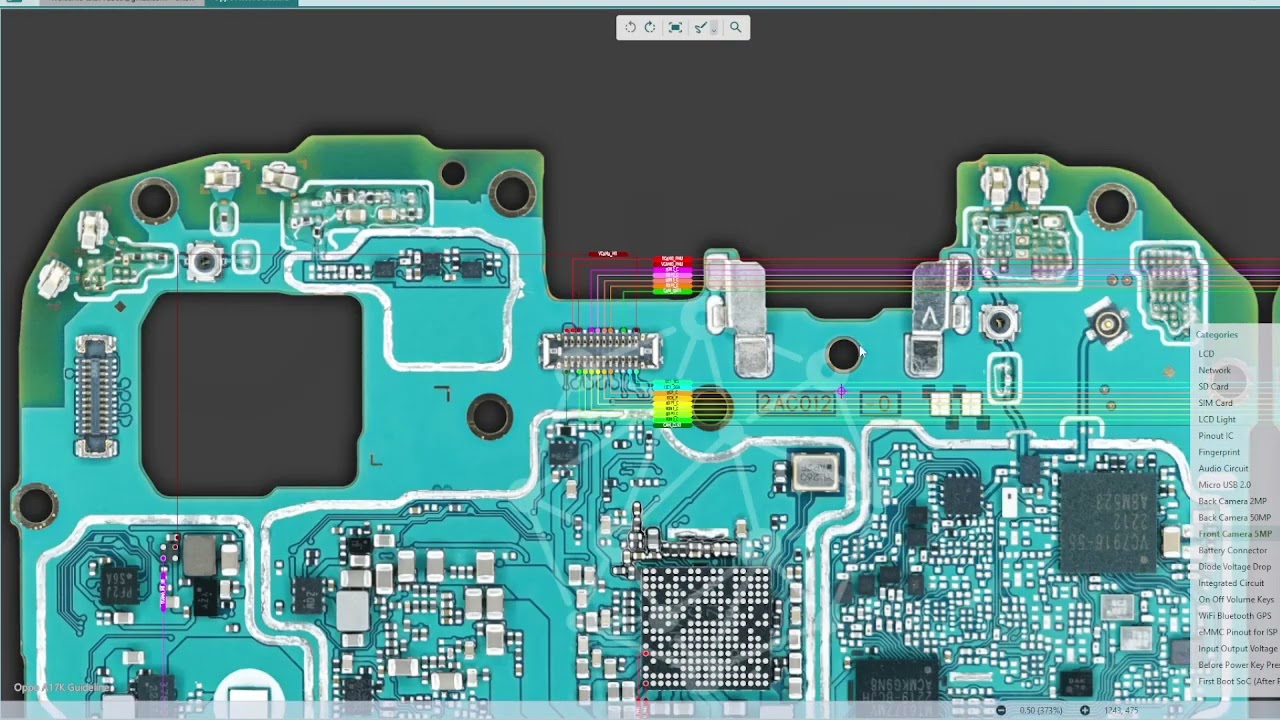Select the LCD category

click(x=1206, y=354)
